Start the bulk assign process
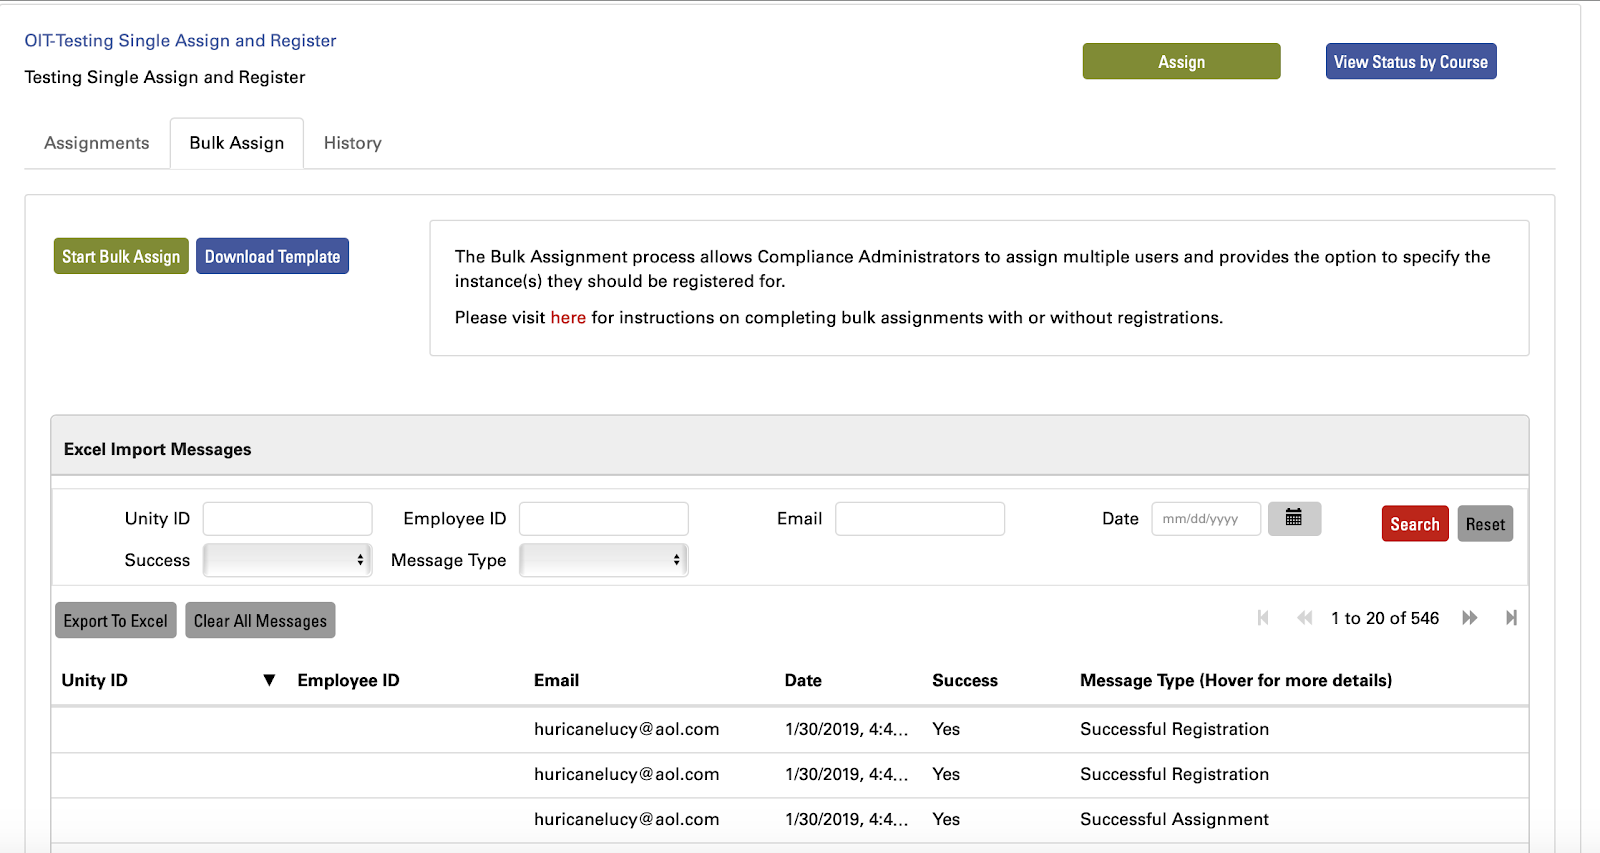The height and width of the screenshot is (853, 1600). (121, 256)
